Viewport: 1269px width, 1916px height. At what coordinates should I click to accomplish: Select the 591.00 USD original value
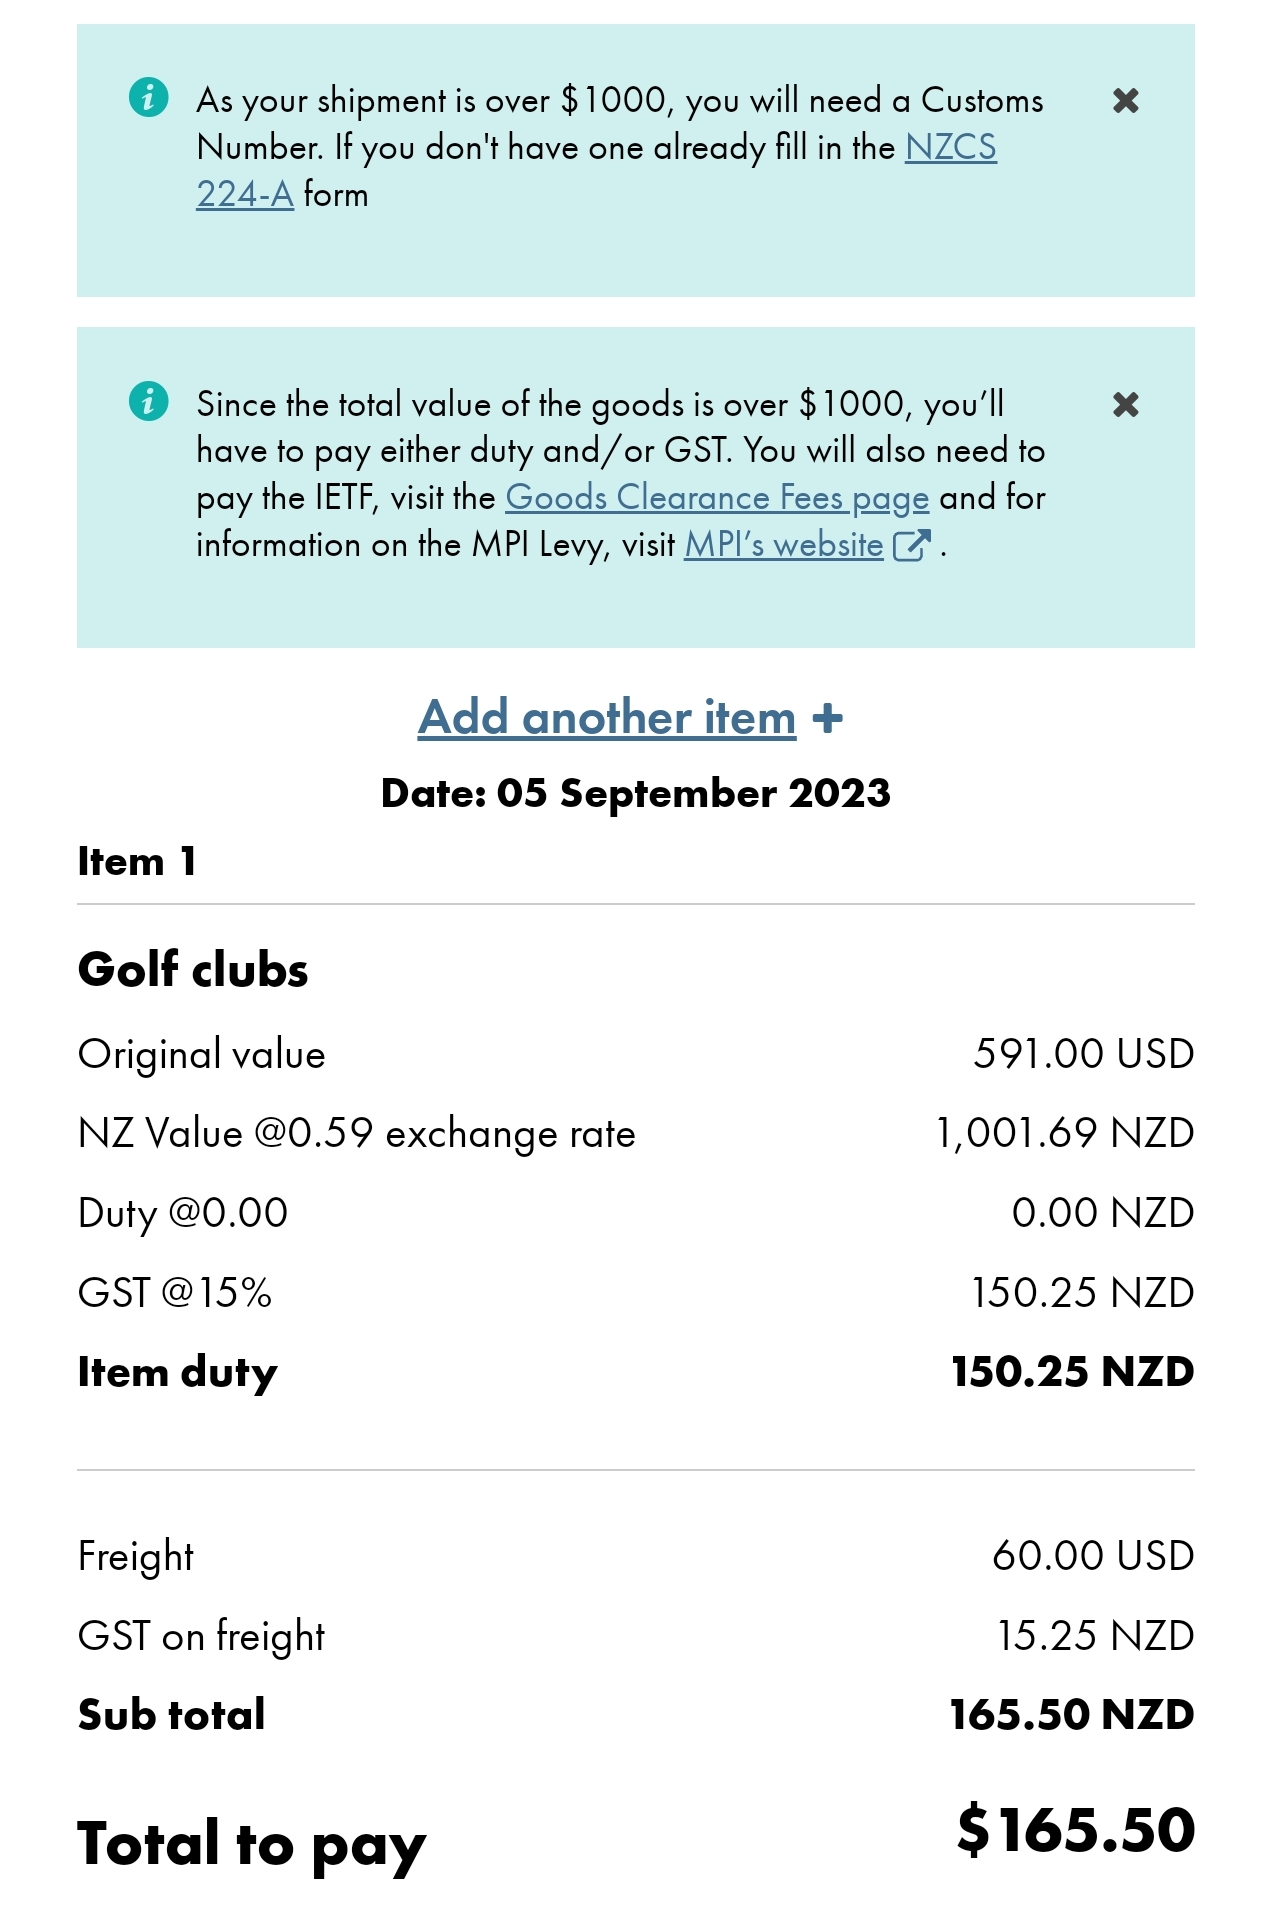[1084, 1054]
